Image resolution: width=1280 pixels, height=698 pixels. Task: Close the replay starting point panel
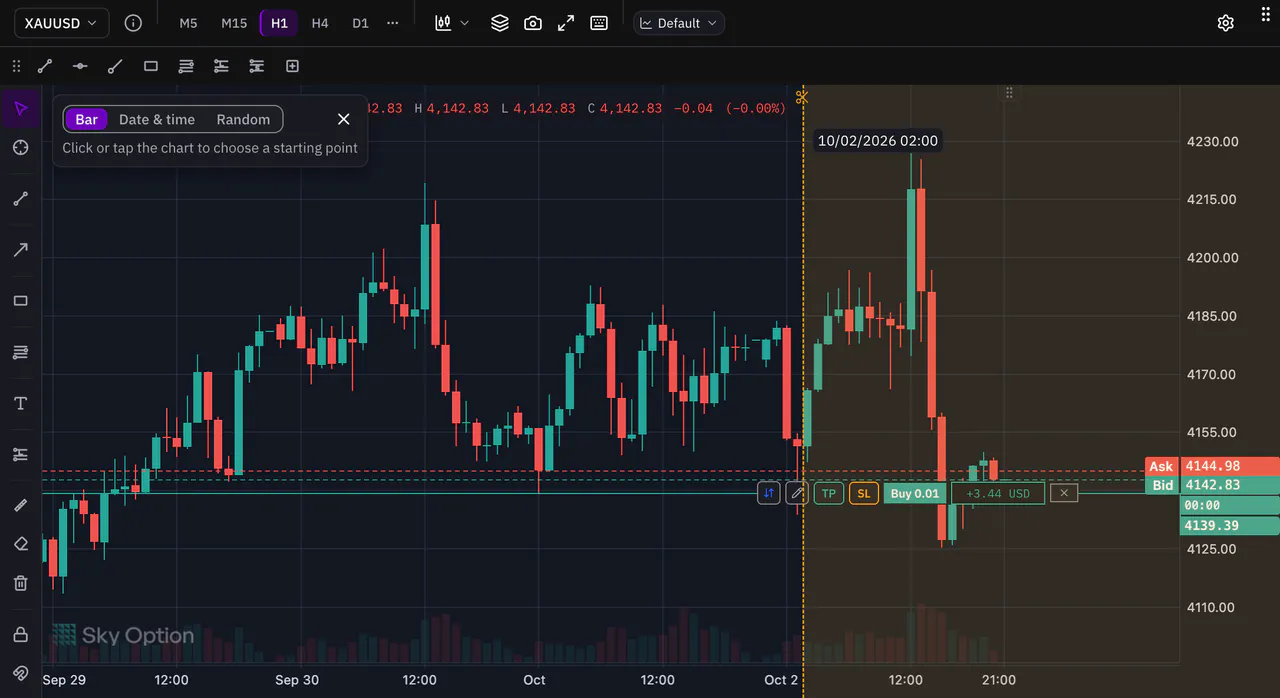coord(344,119)
